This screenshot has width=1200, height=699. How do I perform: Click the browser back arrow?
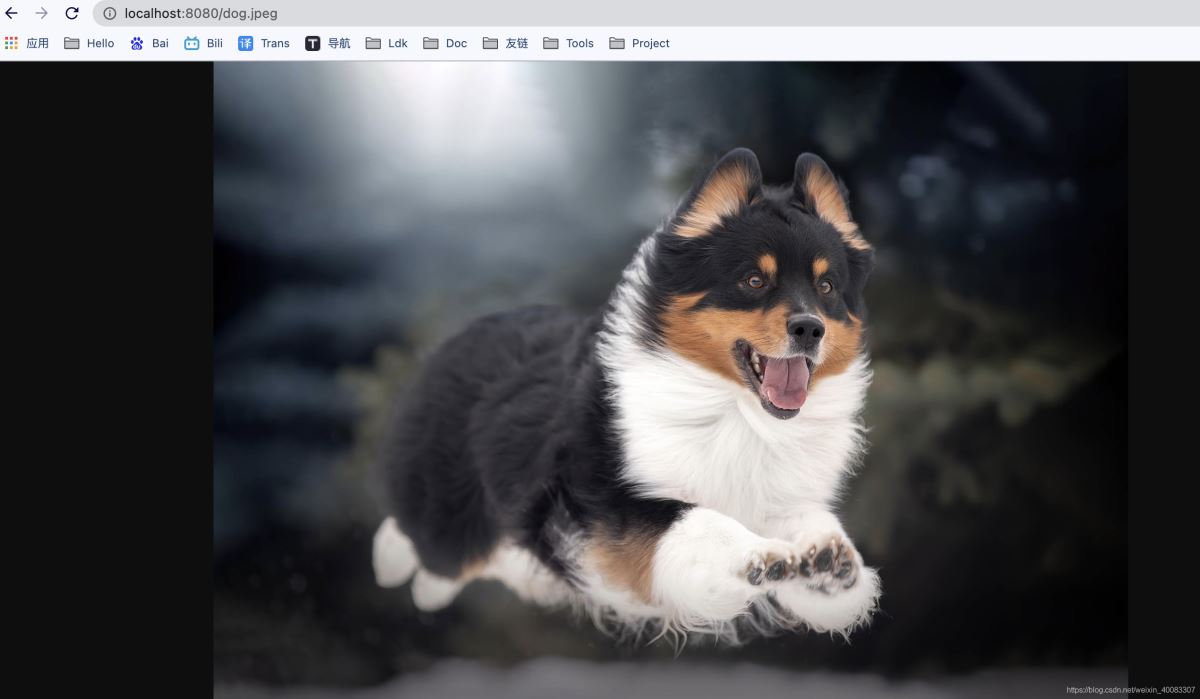pos(12,13)
